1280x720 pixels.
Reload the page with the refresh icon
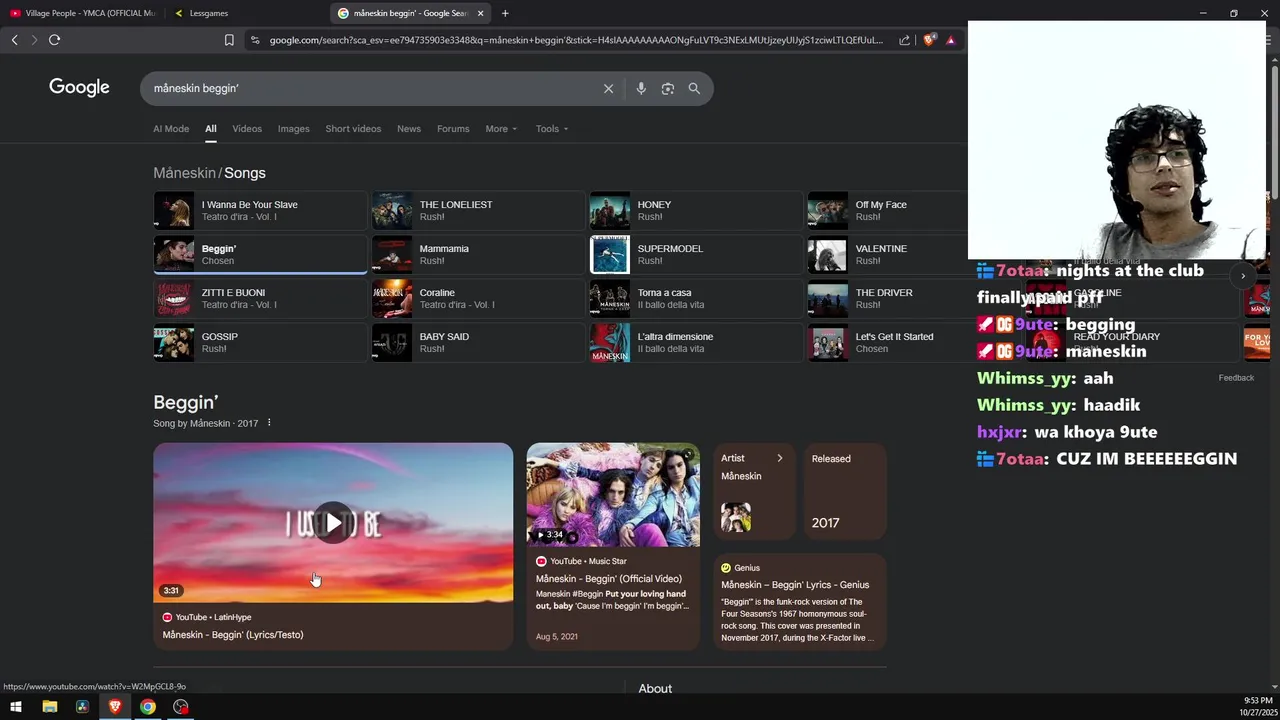(x=54, y=40)
